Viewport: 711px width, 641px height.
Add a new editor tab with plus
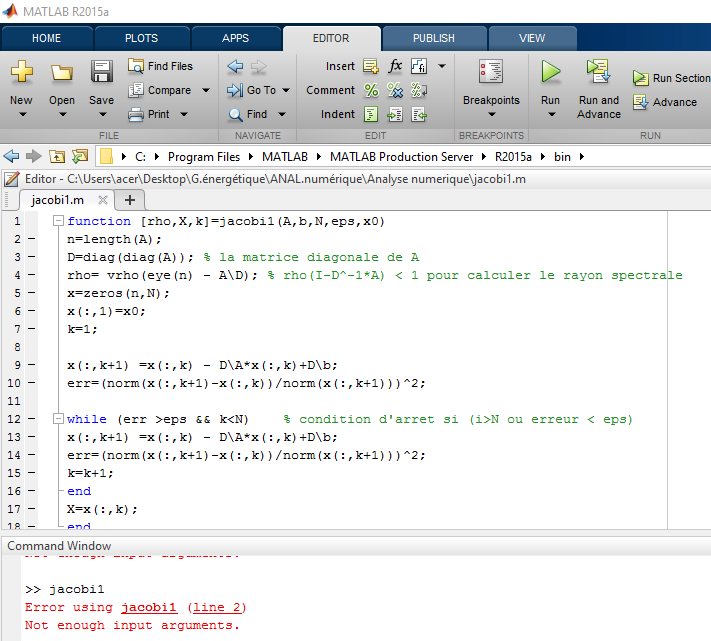(130, 200)
